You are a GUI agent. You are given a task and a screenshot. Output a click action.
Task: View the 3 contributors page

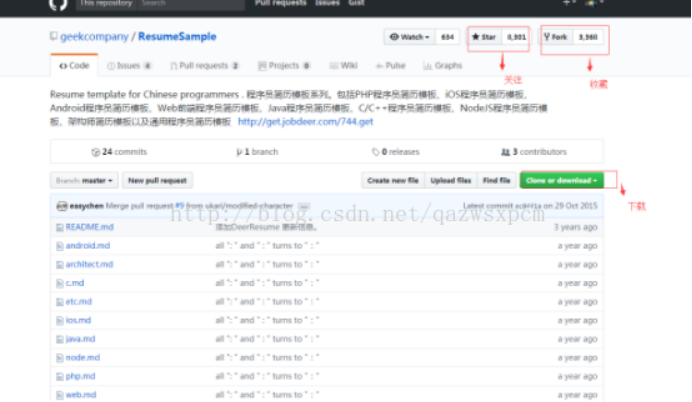534,152
